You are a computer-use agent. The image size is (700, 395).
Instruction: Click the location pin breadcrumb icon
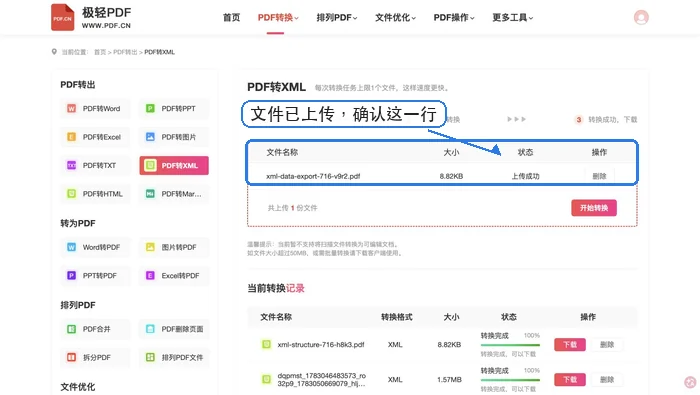click(54, 52)
